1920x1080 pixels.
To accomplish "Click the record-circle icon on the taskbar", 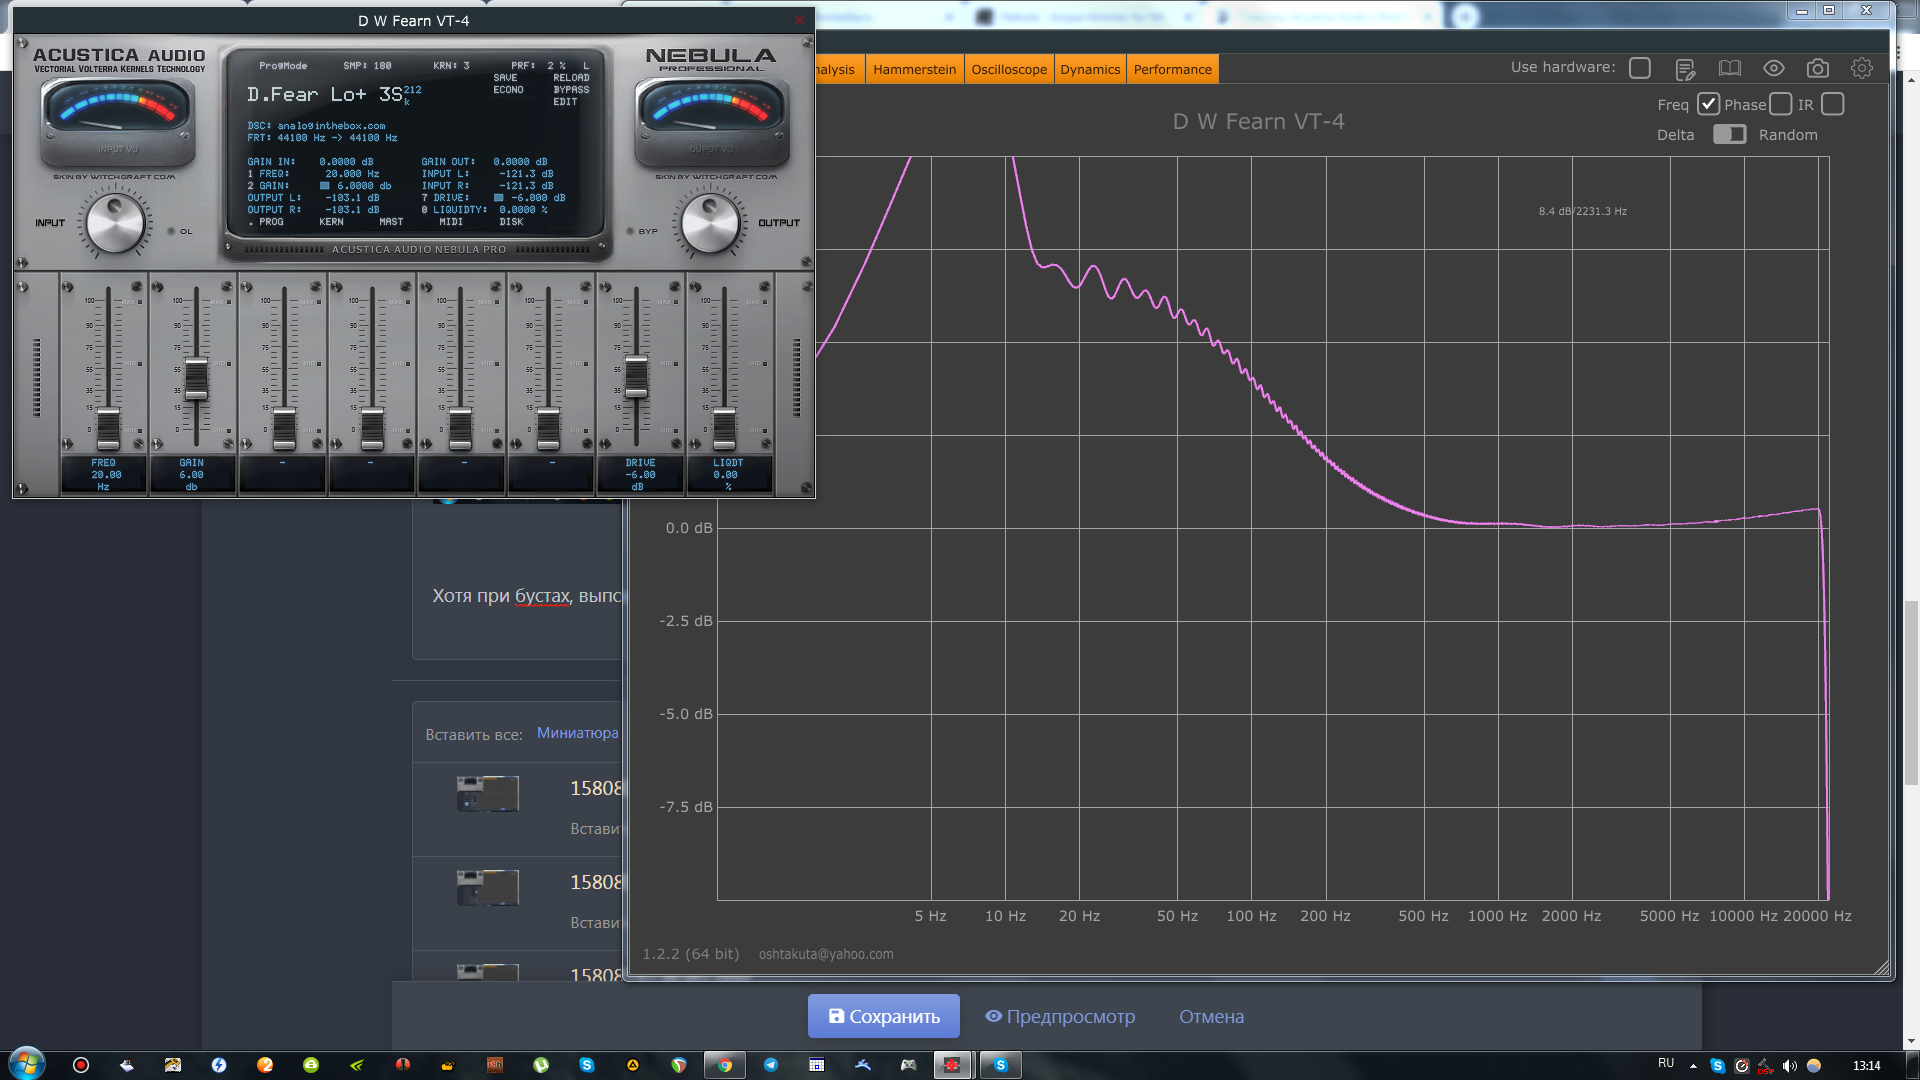I will (81, 1065).
